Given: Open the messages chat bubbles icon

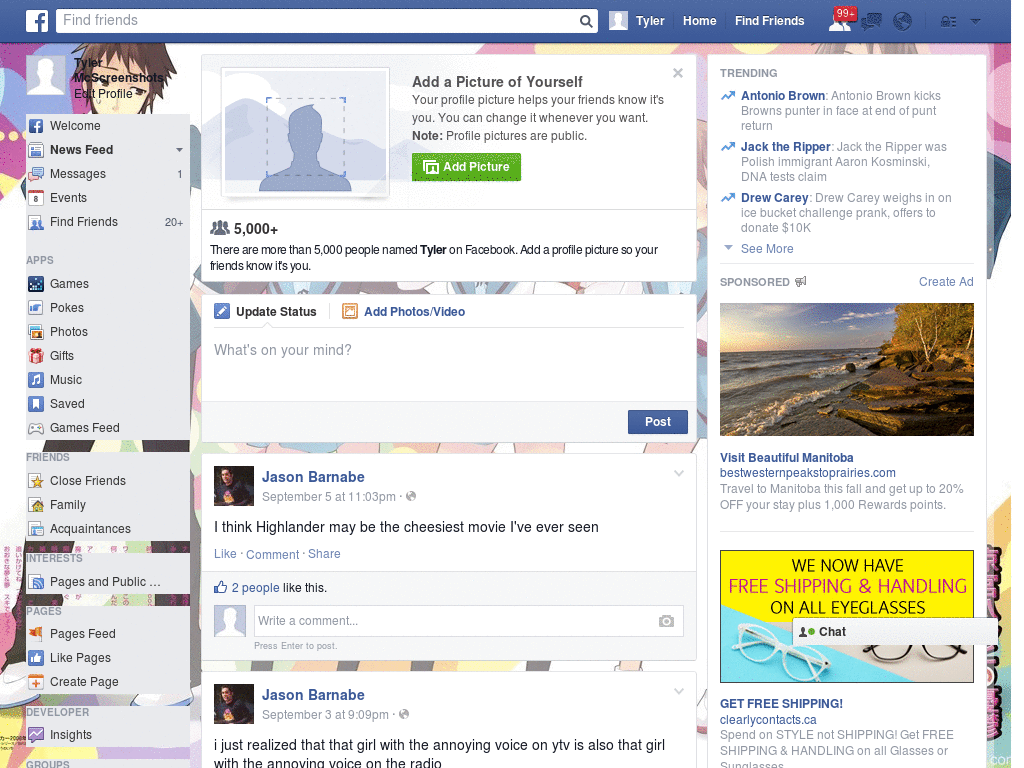Looking at the screenshot, I should 871,22.
